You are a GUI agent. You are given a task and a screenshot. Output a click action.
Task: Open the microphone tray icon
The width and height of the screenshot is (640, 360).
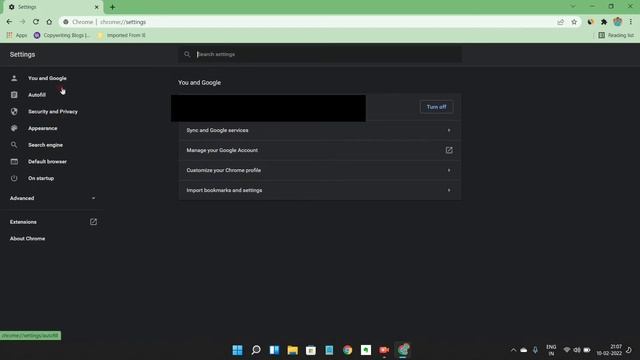coord(535,350)
